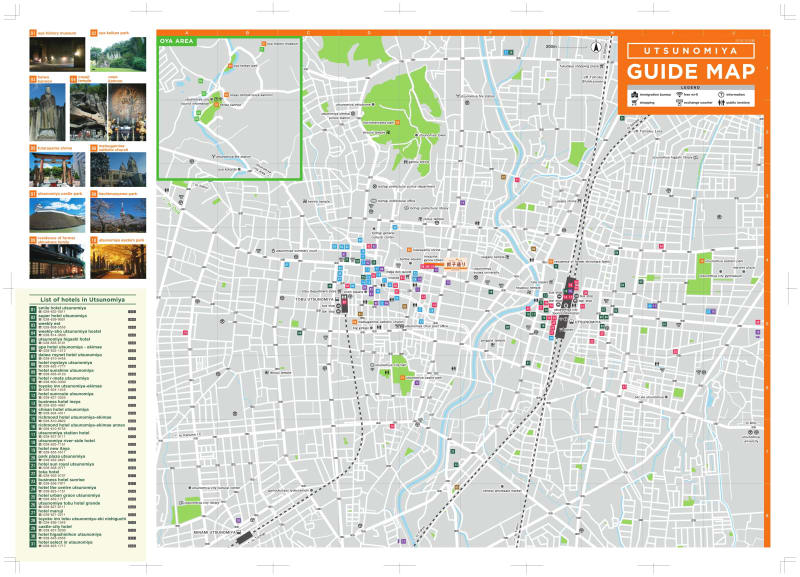Click the exchange counter icon in the legend
The image size is (800, 577).
point(680,103)
